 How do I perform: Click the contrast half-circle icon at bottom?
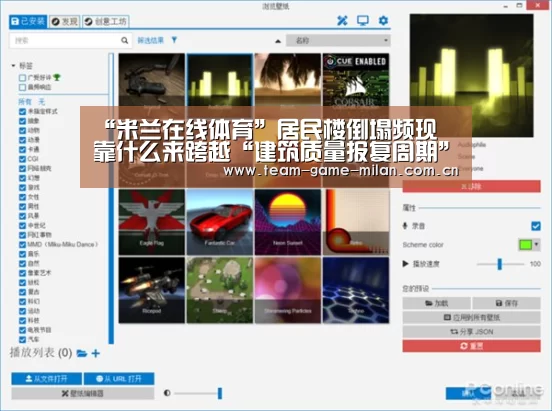pos(167,393)
